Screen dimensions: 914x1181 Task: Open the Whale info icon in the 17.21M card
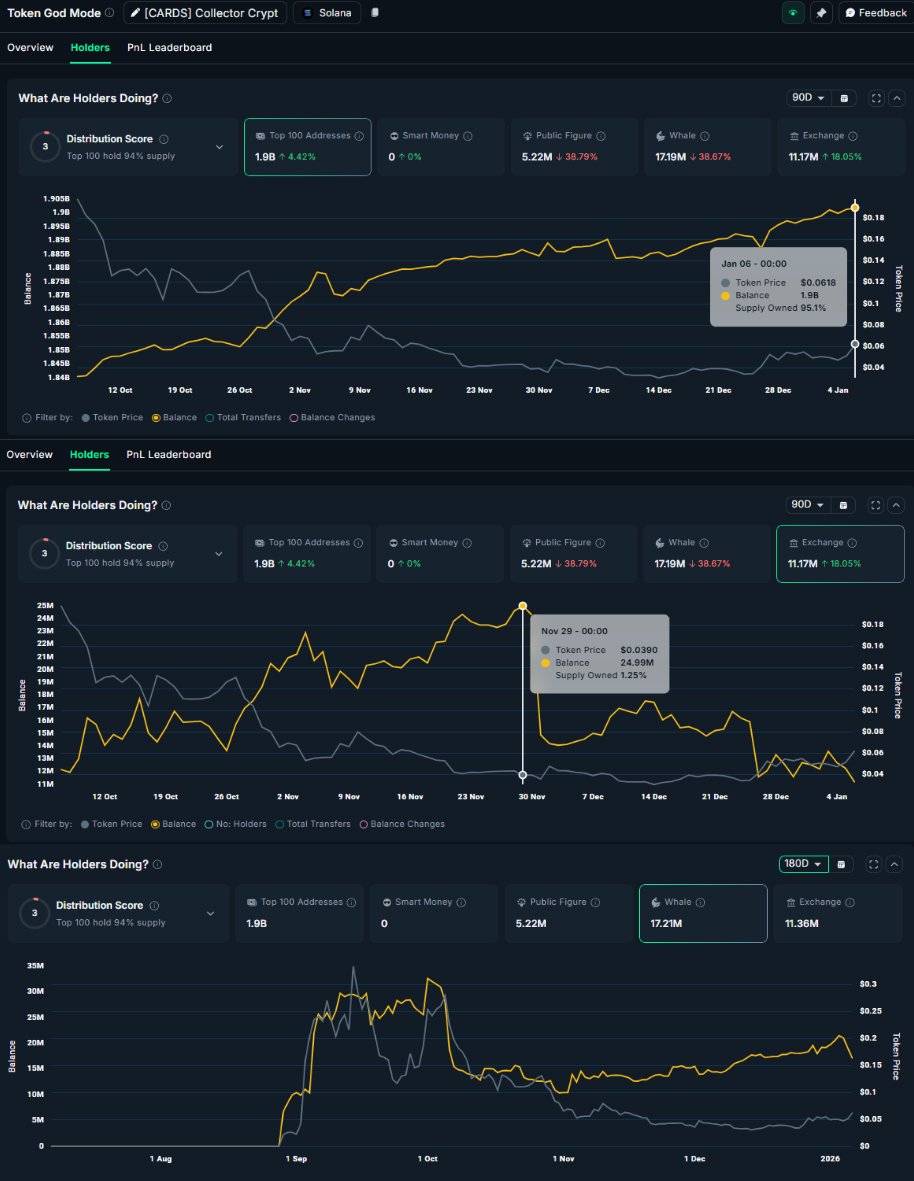click(x=700, y=902)
